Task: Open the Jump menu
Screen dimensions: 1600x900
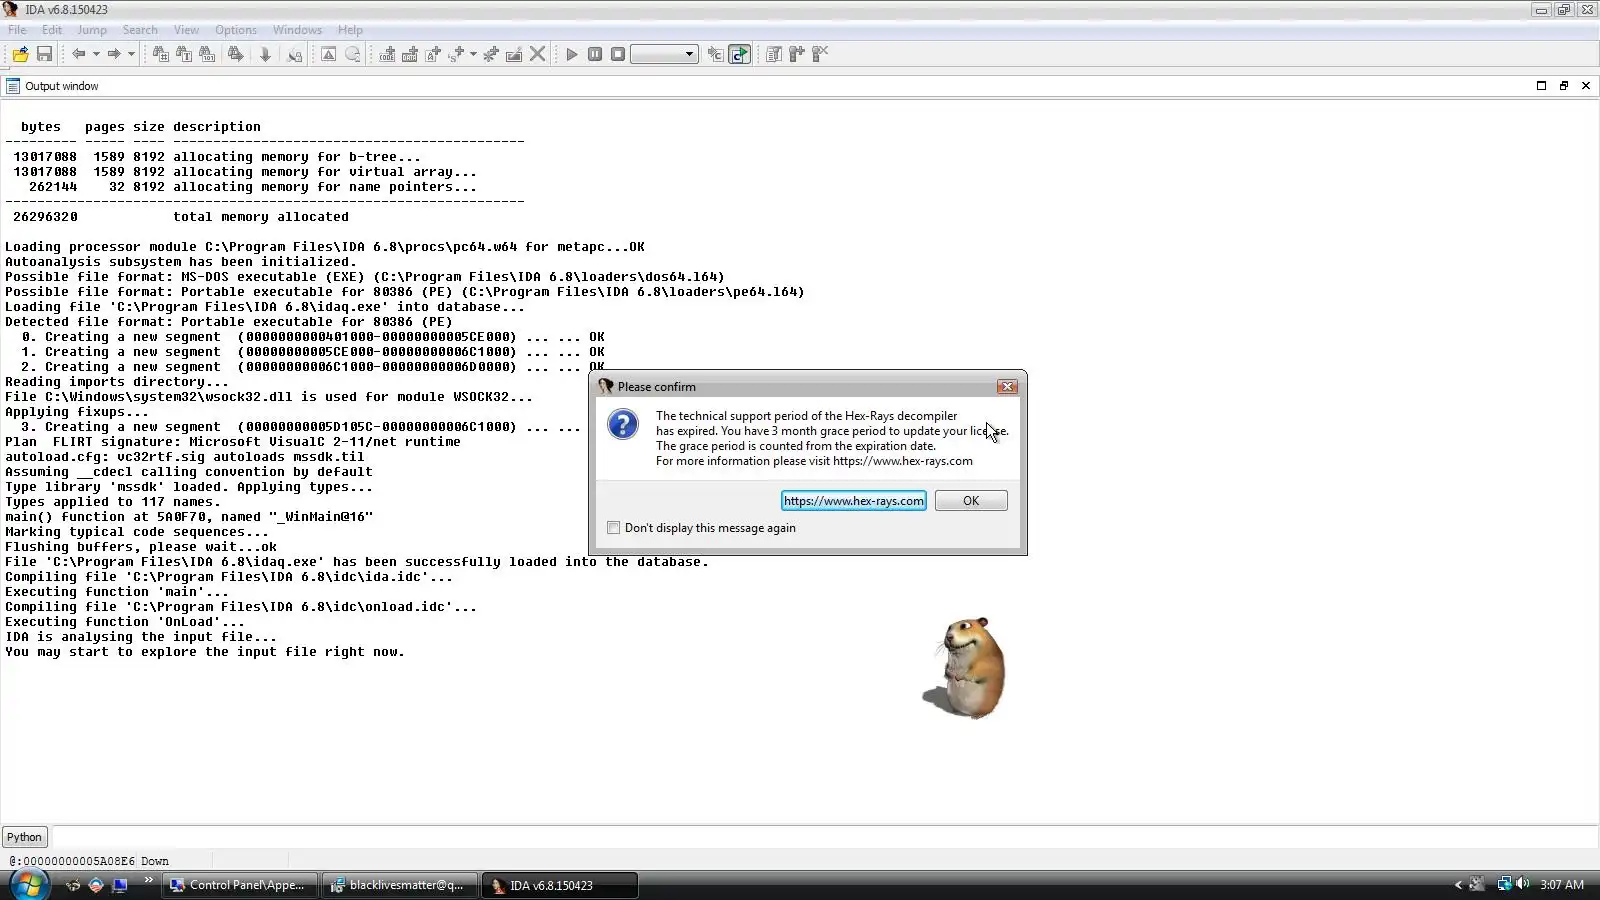Action: (92, 30)
